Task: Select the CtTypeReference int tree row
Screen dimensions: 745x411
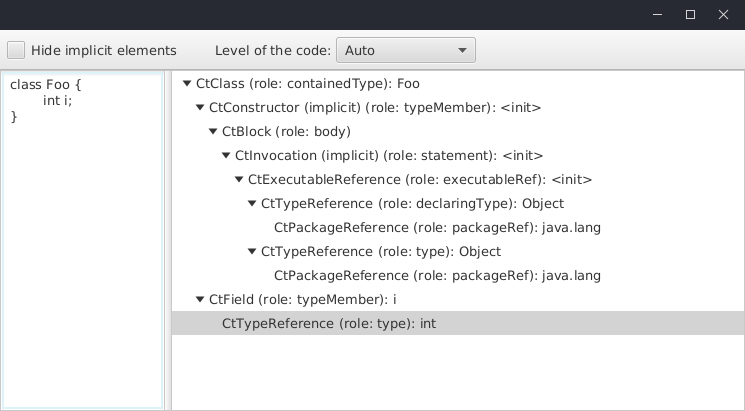Action: (329, 324)
